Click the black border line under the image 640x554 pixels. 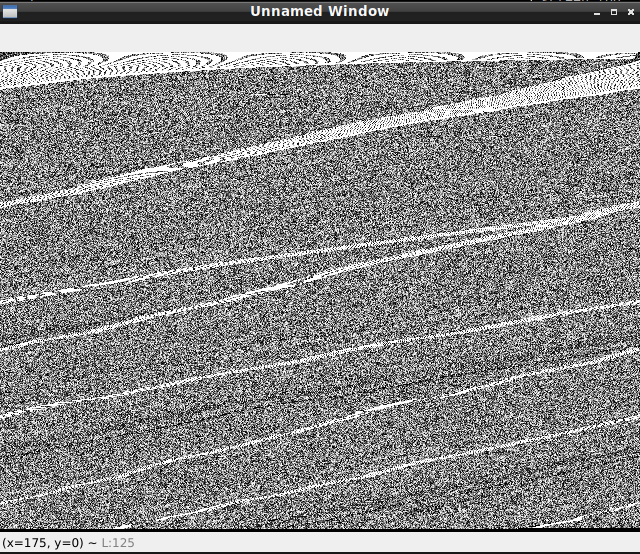pyautogui.click(x=320, y=529)
